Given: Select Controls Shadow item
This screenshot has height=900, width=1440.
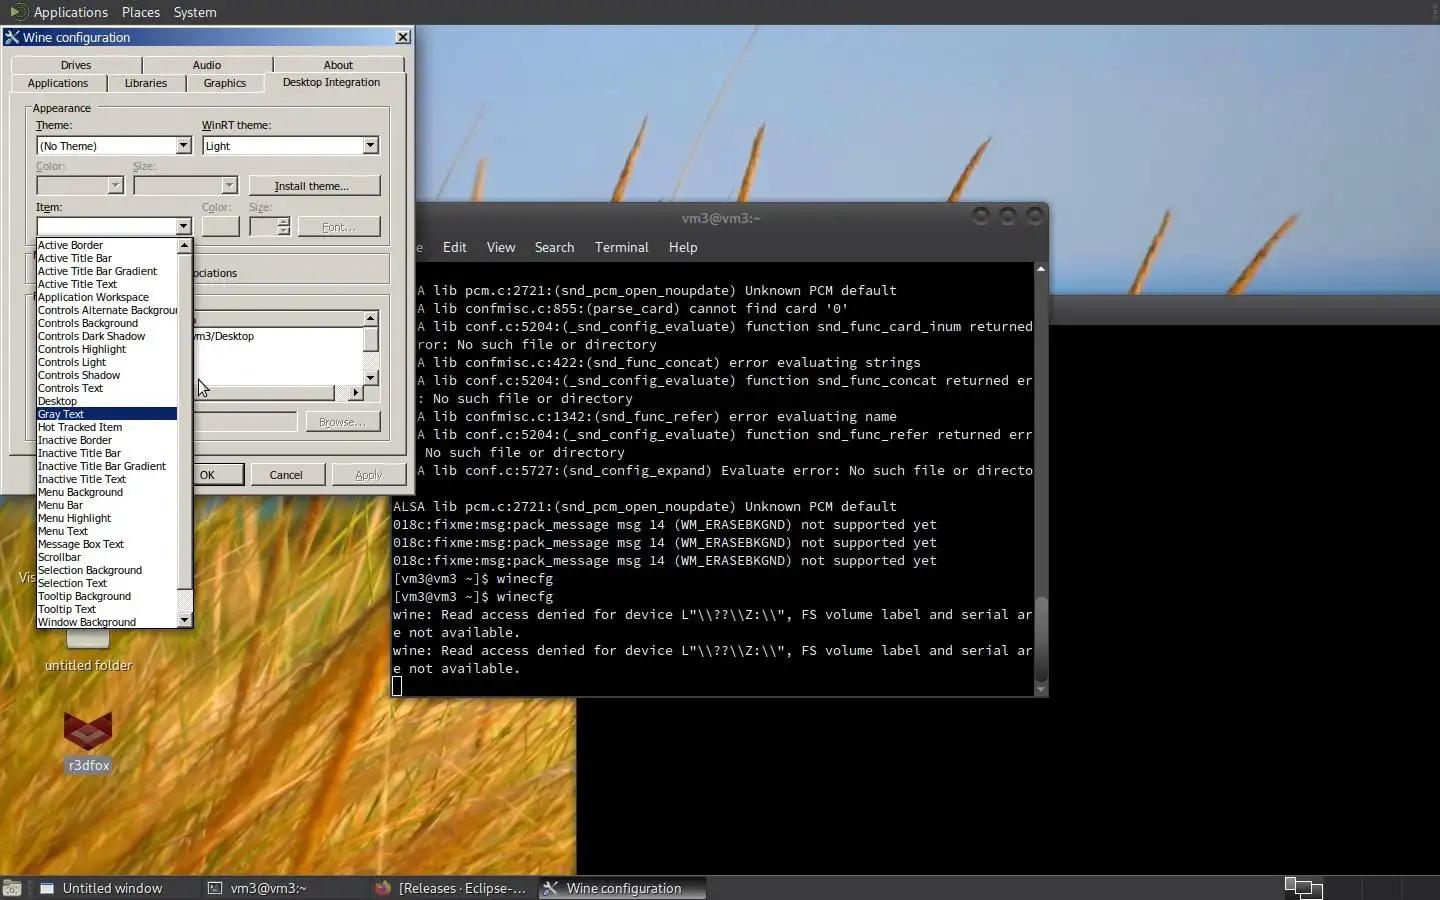Looking at the screenshot, I should point(107,375).
